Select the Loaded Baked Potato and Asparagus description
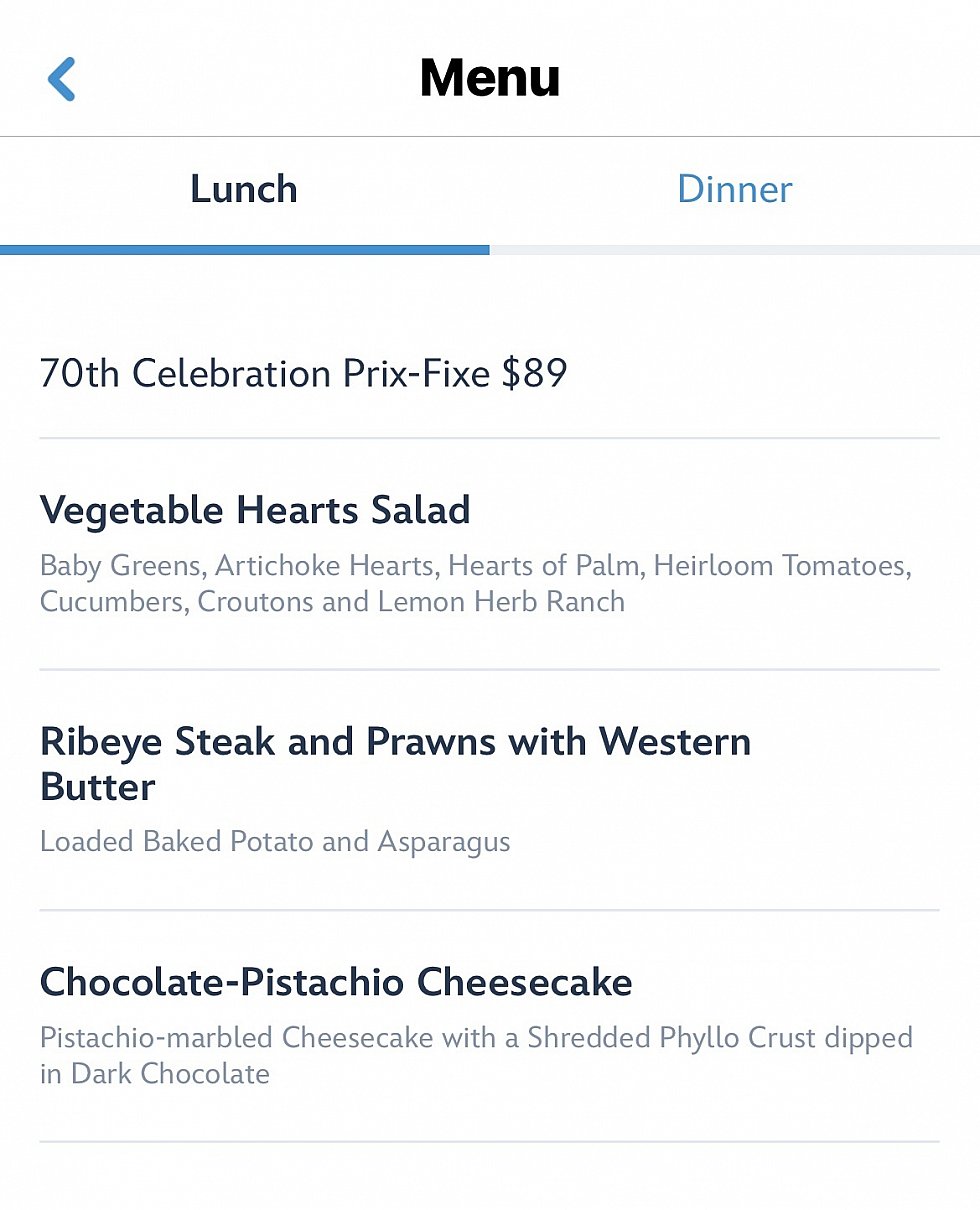 click(x=275, y=842)
